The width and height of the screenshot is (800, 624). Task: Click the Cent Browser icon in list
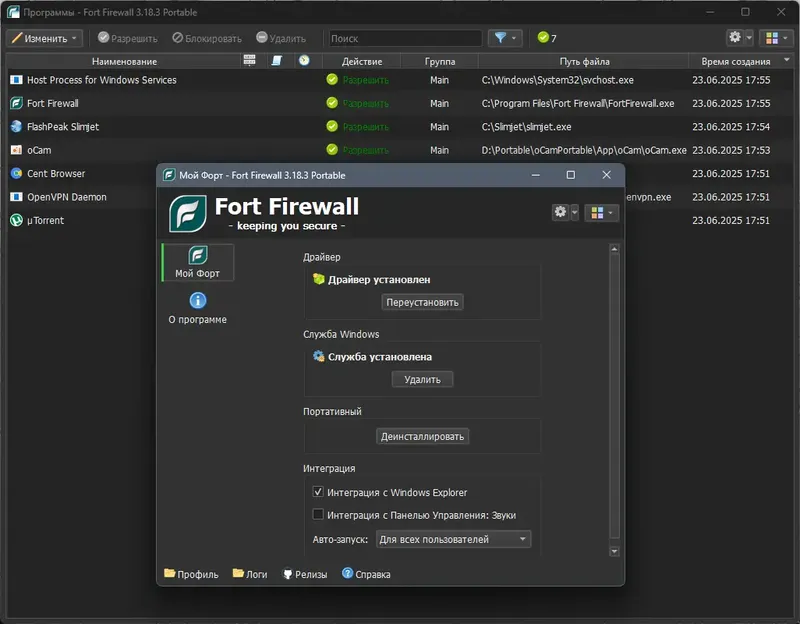click(x=16, y=173)
